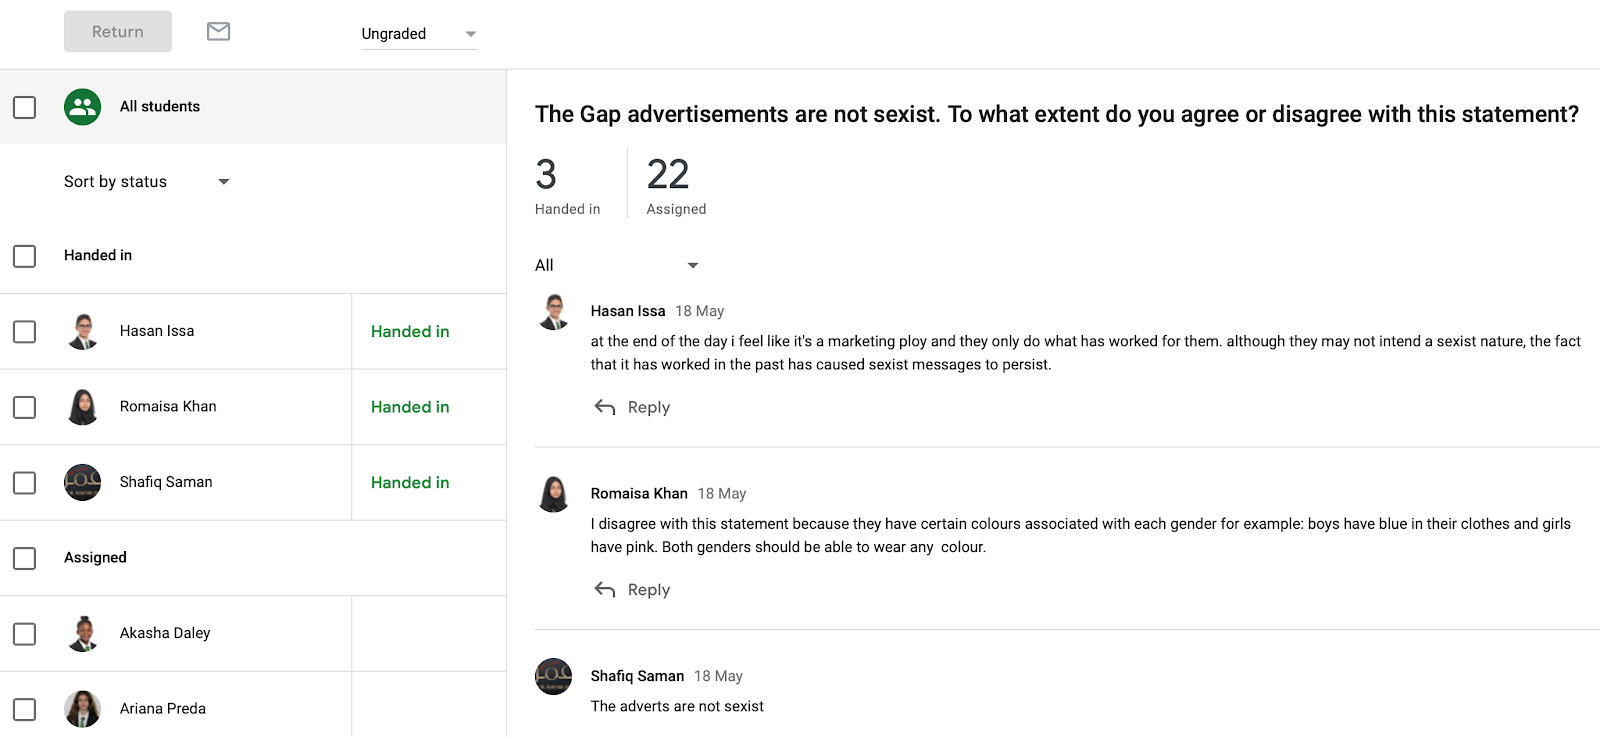
Task: Click 18 May date on Romaisa's answer
Action: pyautogui.click(x=722, y=494)
